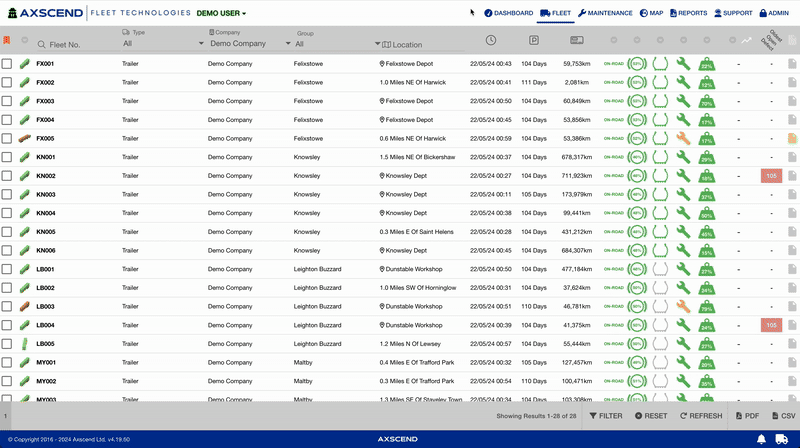
Task: Open the Maintenance menu item
Action: coord(605,13)
